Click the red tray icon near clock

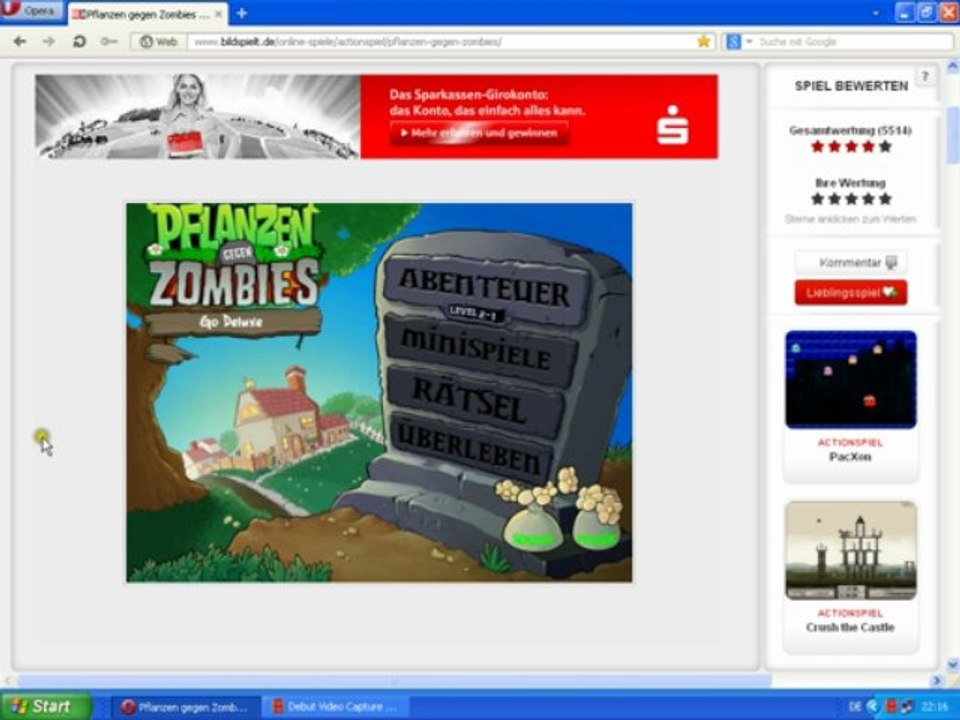tap(892, 707)
